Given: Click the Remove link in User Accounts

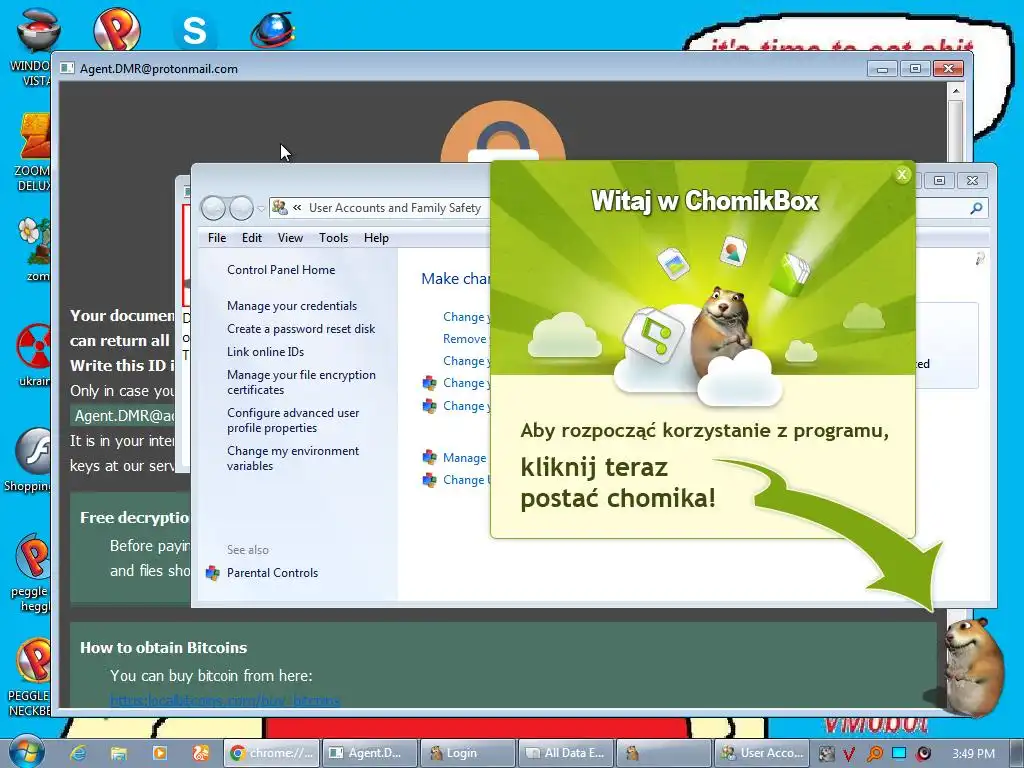Looking at the screenshot, I should 465,339.
